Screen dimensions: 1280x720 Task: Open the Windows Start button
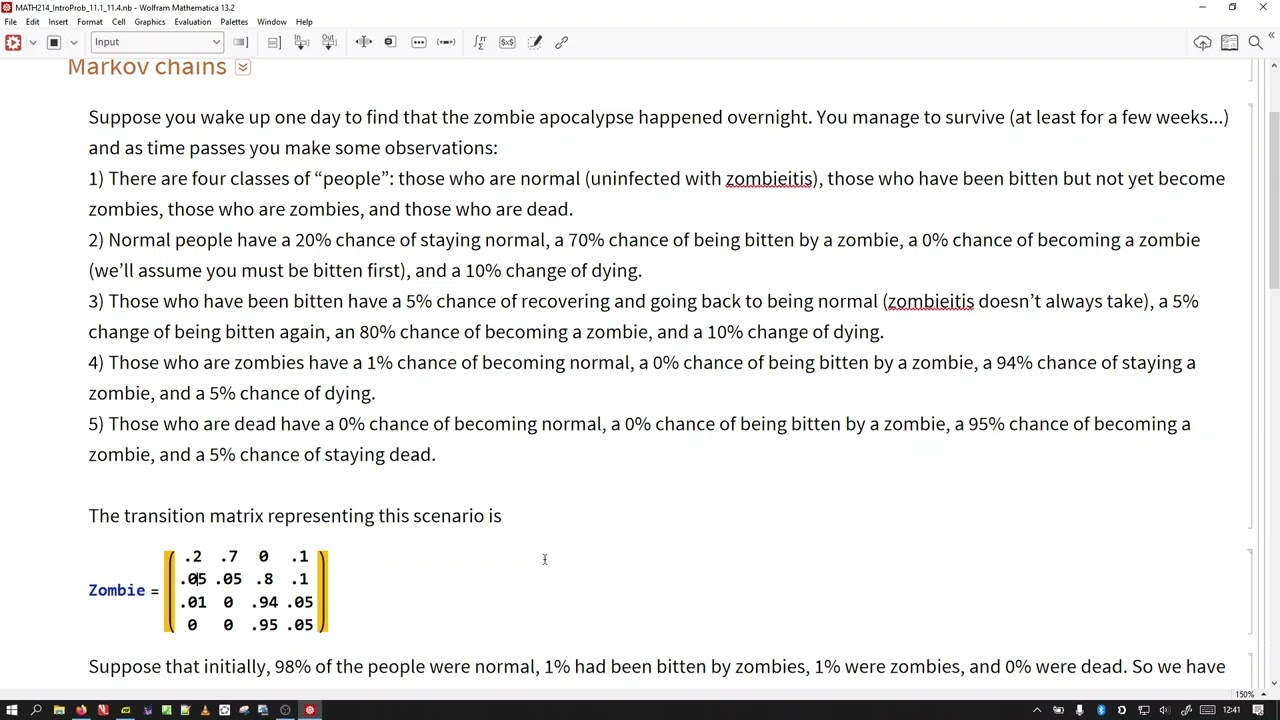click(12, 710)
